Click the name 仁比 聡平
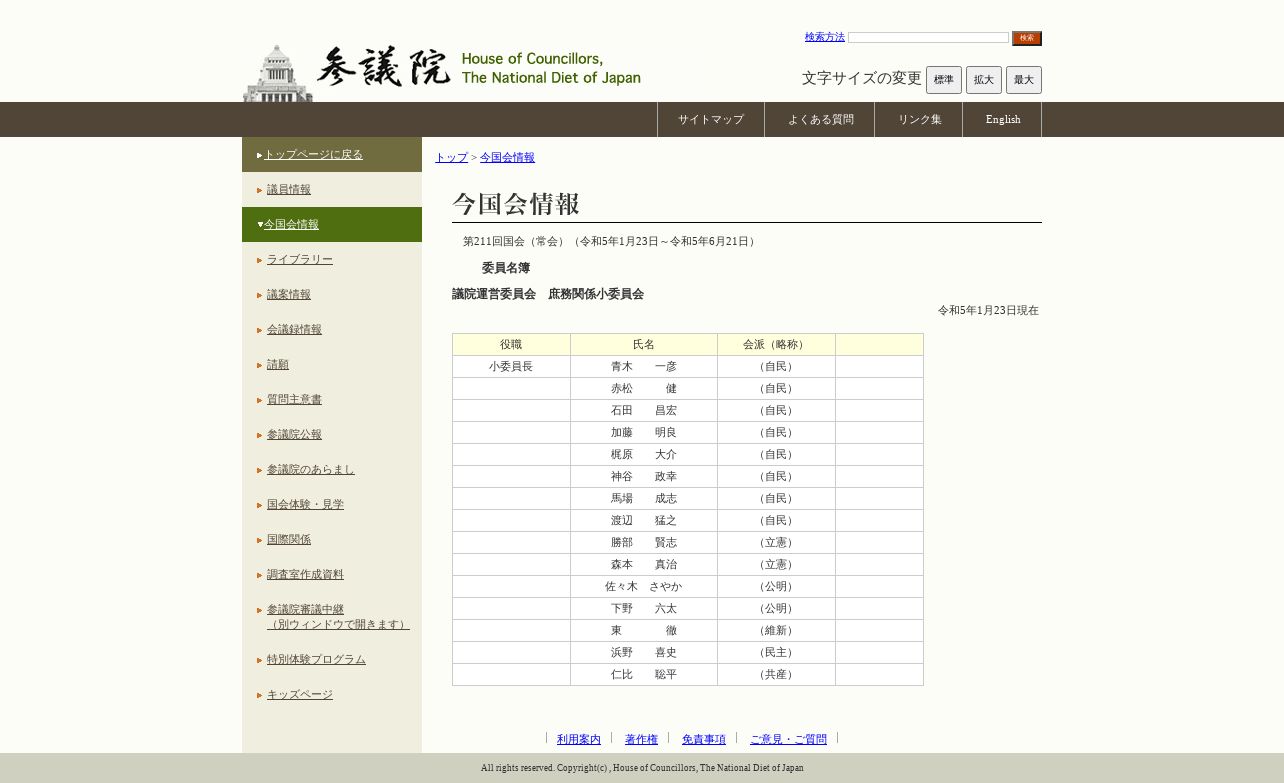The width and height of the screenshot is (1284, 783). click(644, 675)
